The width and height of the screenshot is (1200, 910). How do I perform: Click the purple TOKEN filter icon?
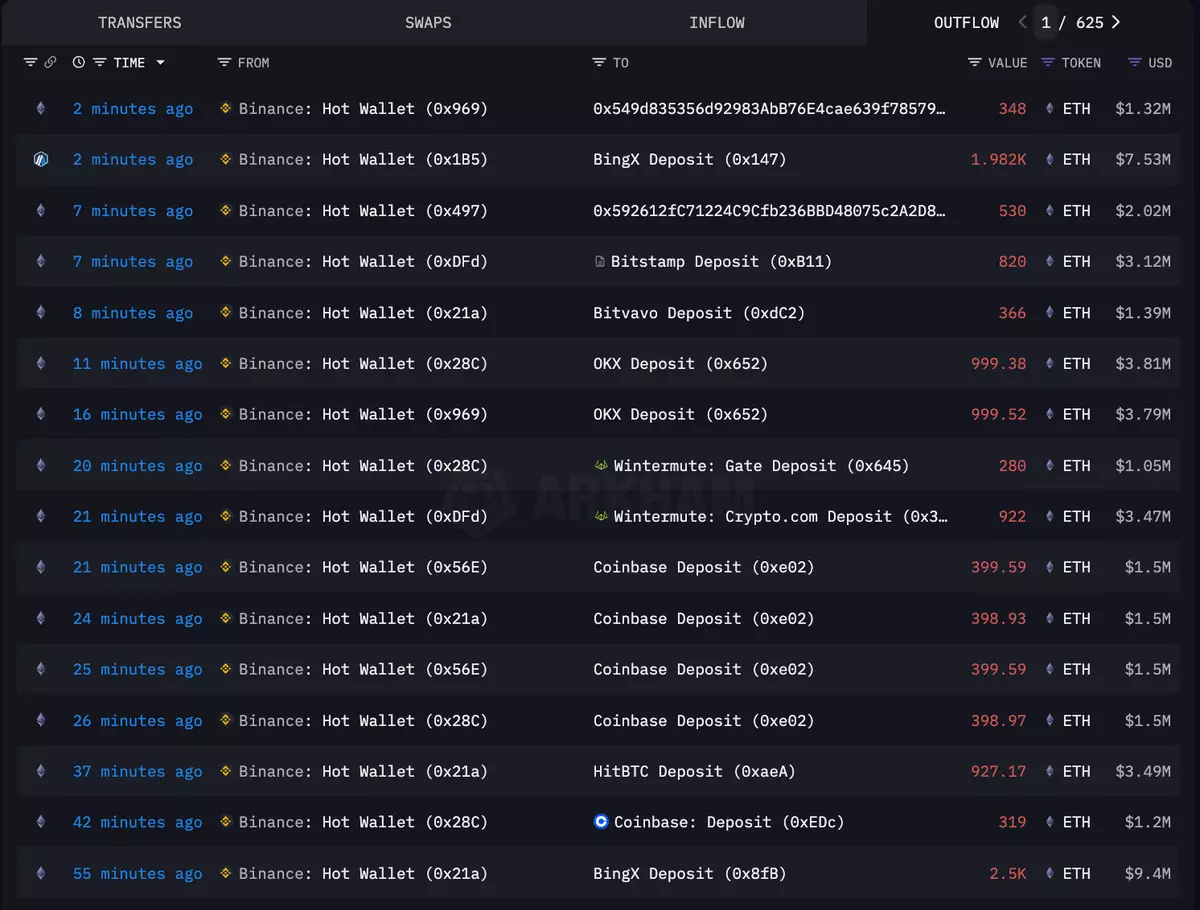point(1048,62)
